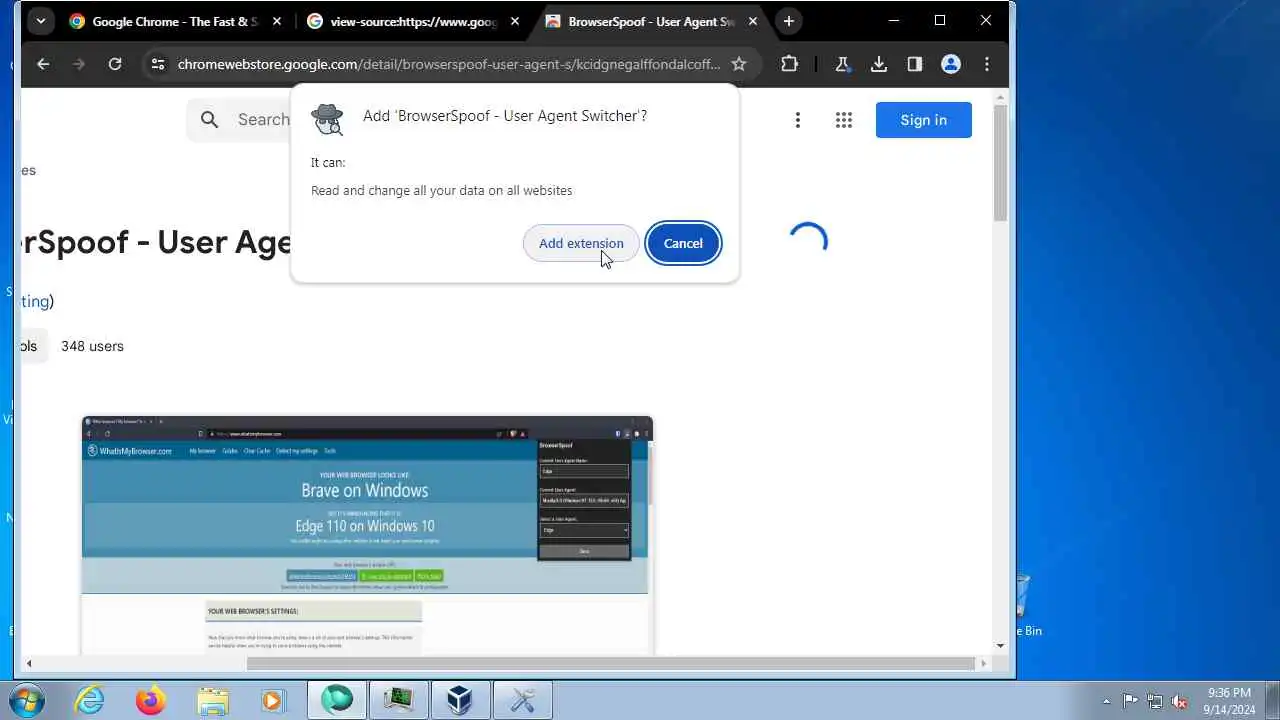
Task: Open Chrome's main three-dot menu
Action: [987, 64]
